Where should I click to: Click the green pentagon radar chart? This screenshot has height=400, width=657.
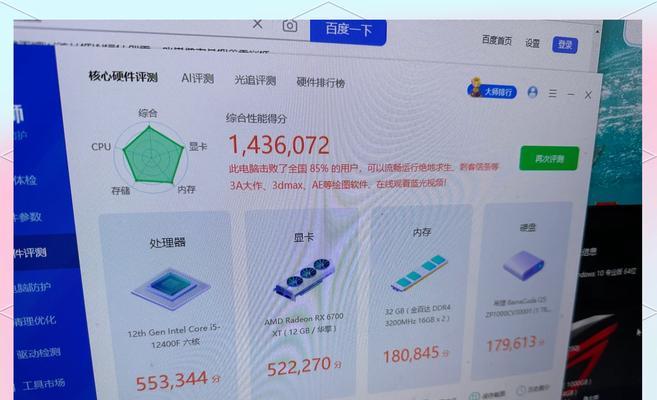coord(153,156)
